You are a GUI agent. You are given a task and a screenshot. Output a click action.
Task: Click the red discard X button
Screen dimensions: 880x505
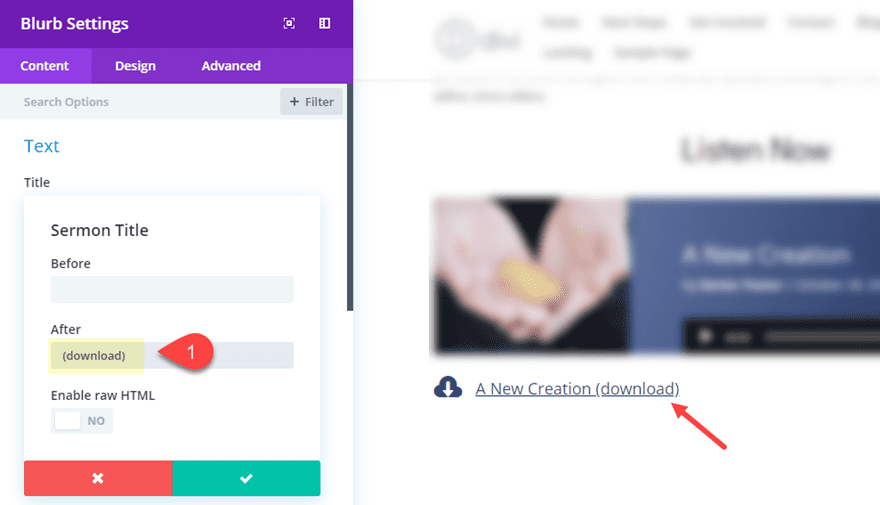(x=98, y=478)
